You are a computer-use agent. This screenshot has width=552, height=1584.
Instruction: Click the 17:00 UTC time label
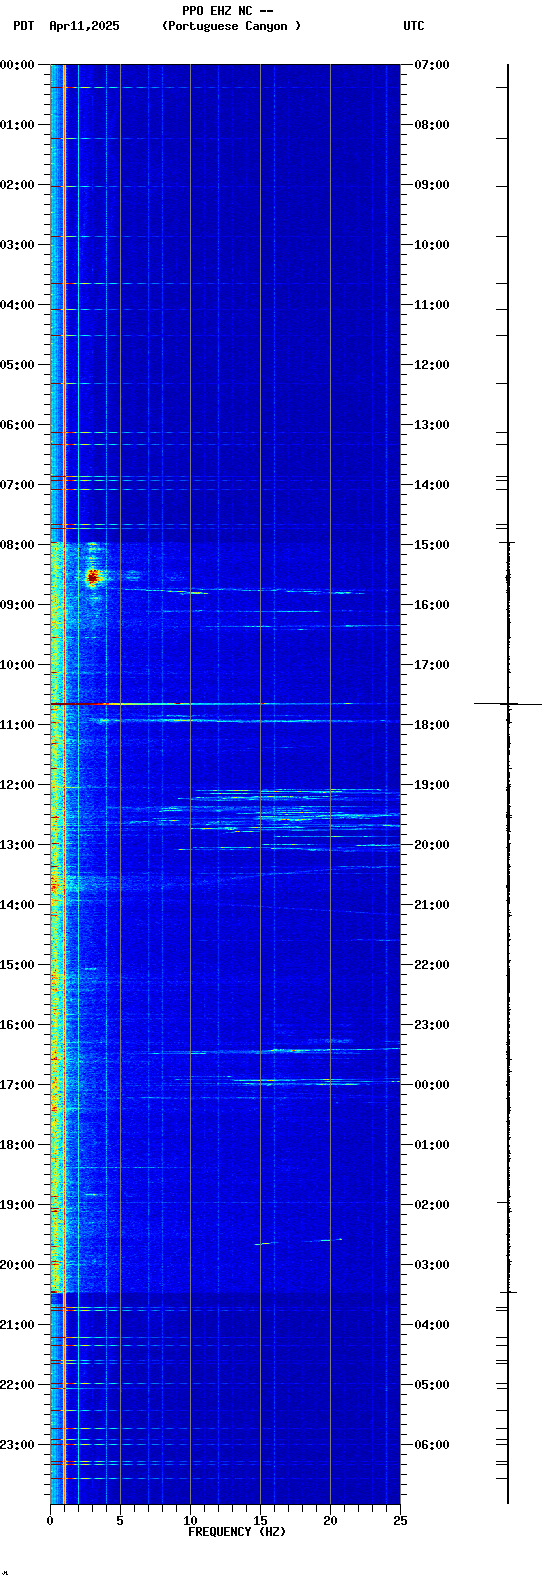tap(432, 665)
